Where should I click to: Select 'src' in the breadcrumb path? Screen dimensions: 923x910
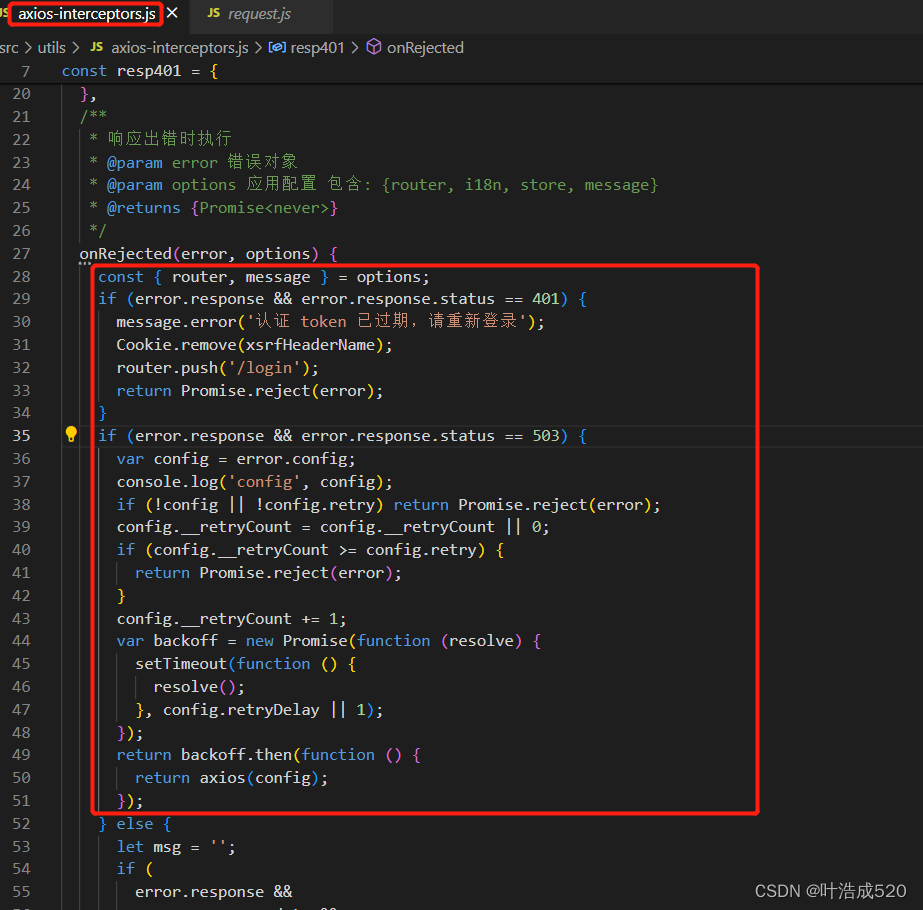pyautogui.click(x=9, y=48)
